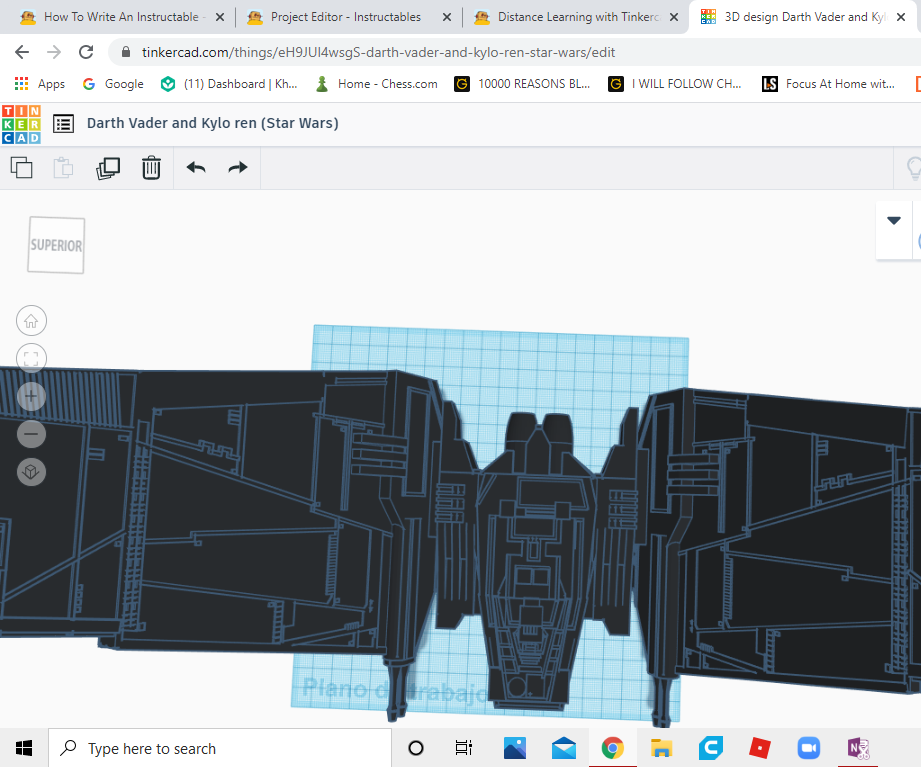Zoom out using the minus icon

tap(31, 434)
